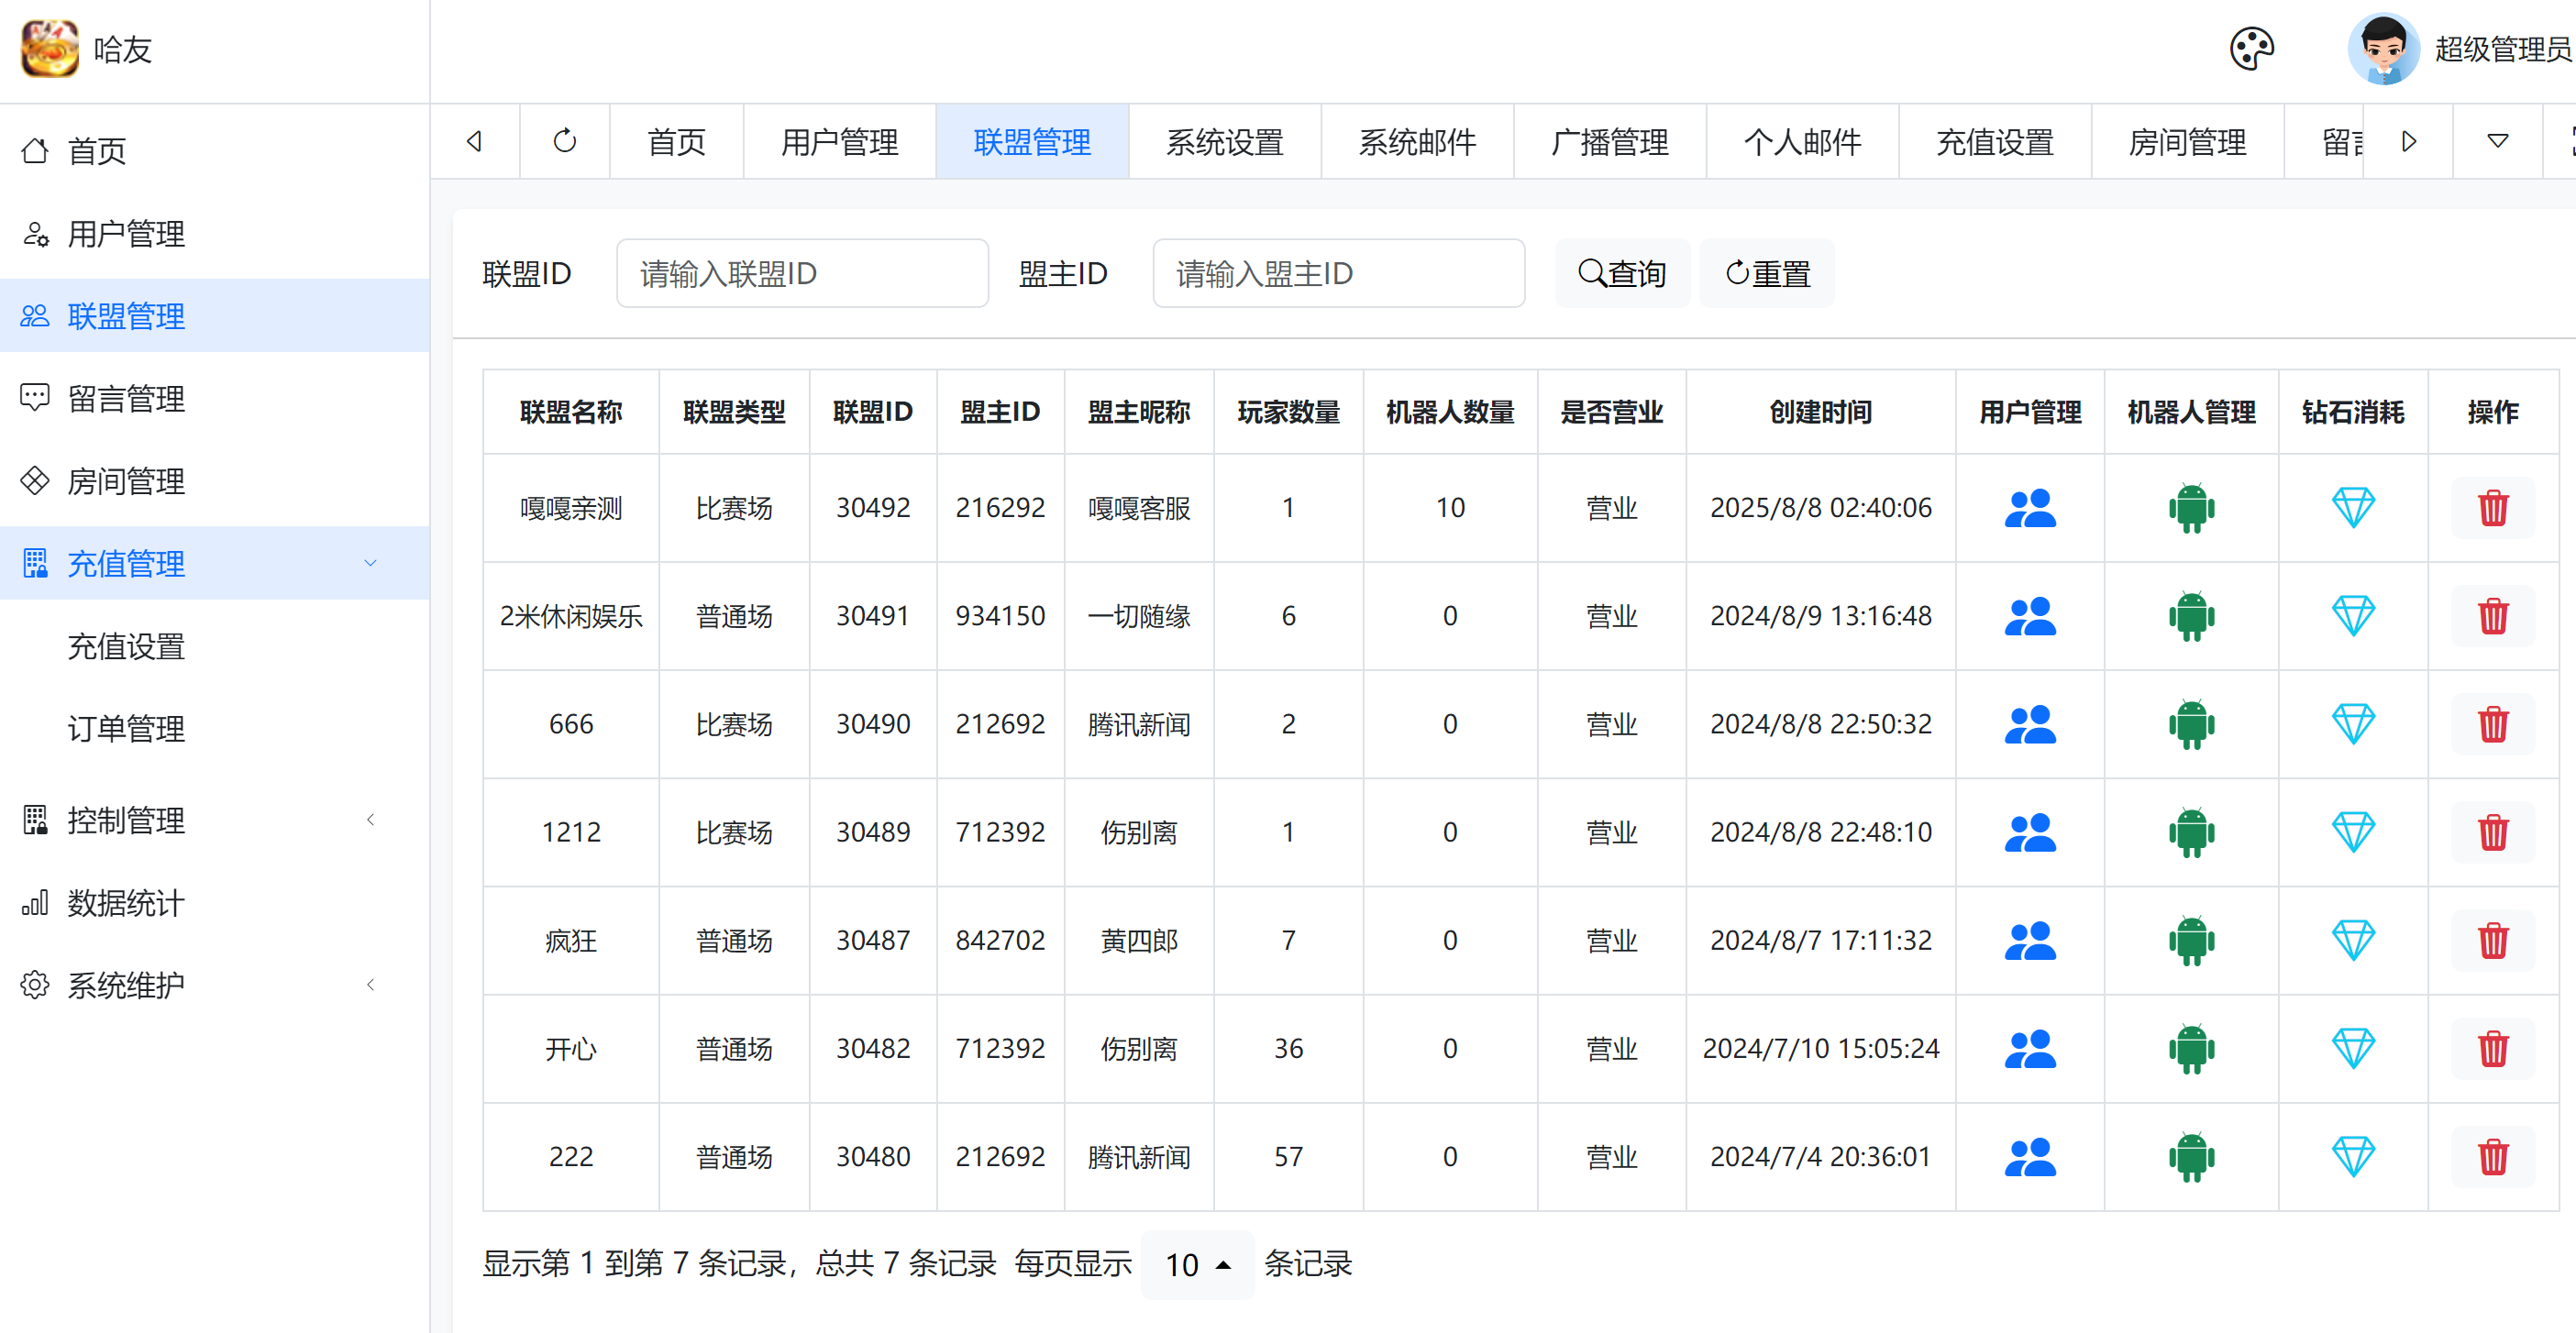Expand the 控制管理 sidebar menu
This screenshot has height=1333, width=2576.
click(370, 820)
